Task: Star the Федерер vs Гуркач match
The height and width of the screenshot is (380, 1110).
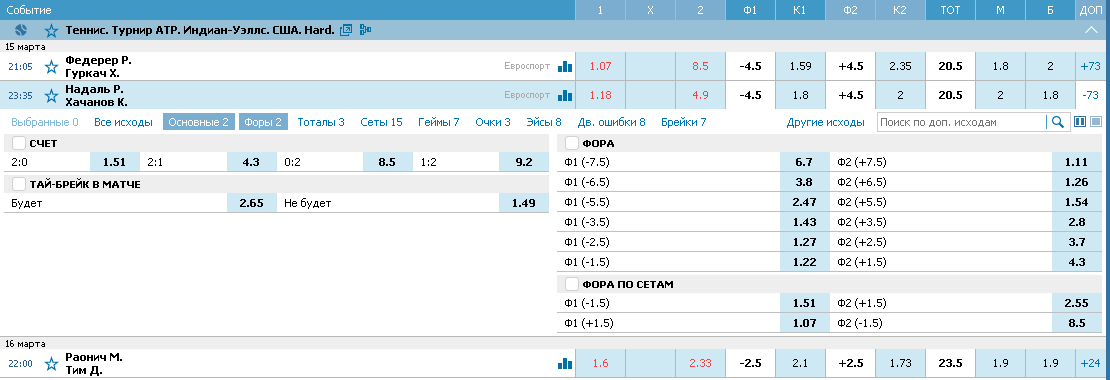Action: (x=51, y=67)
